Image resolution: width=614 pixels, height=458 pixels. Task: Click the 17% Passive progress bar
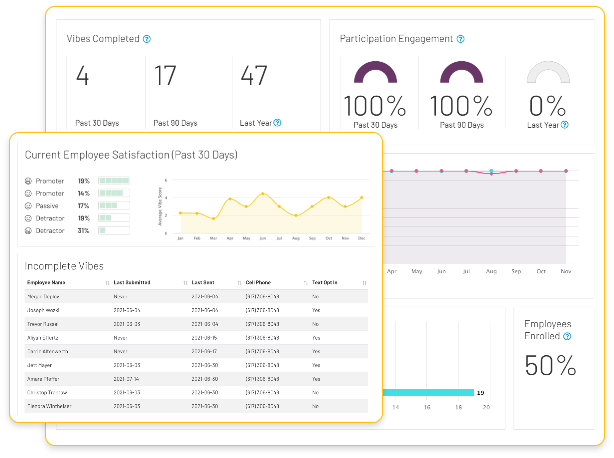[114, 205]
